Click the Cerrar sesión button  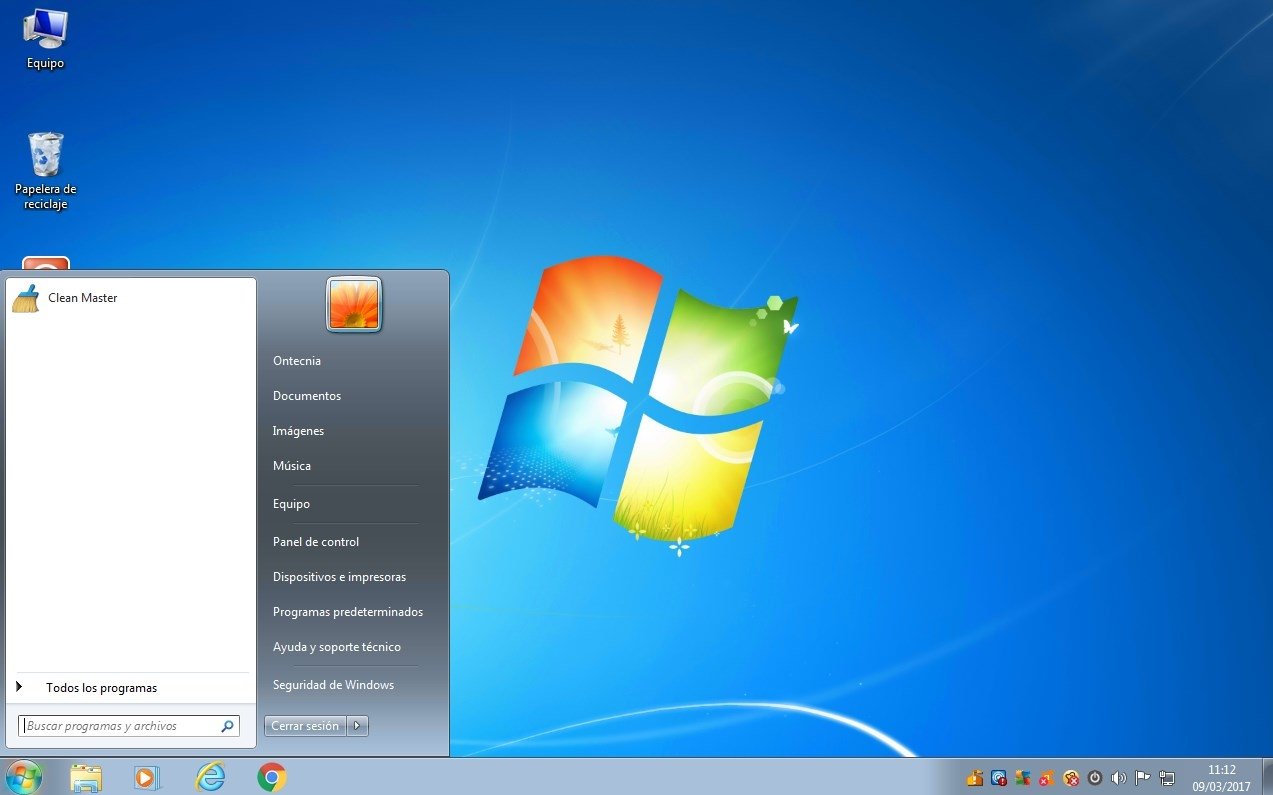[305, 726]
